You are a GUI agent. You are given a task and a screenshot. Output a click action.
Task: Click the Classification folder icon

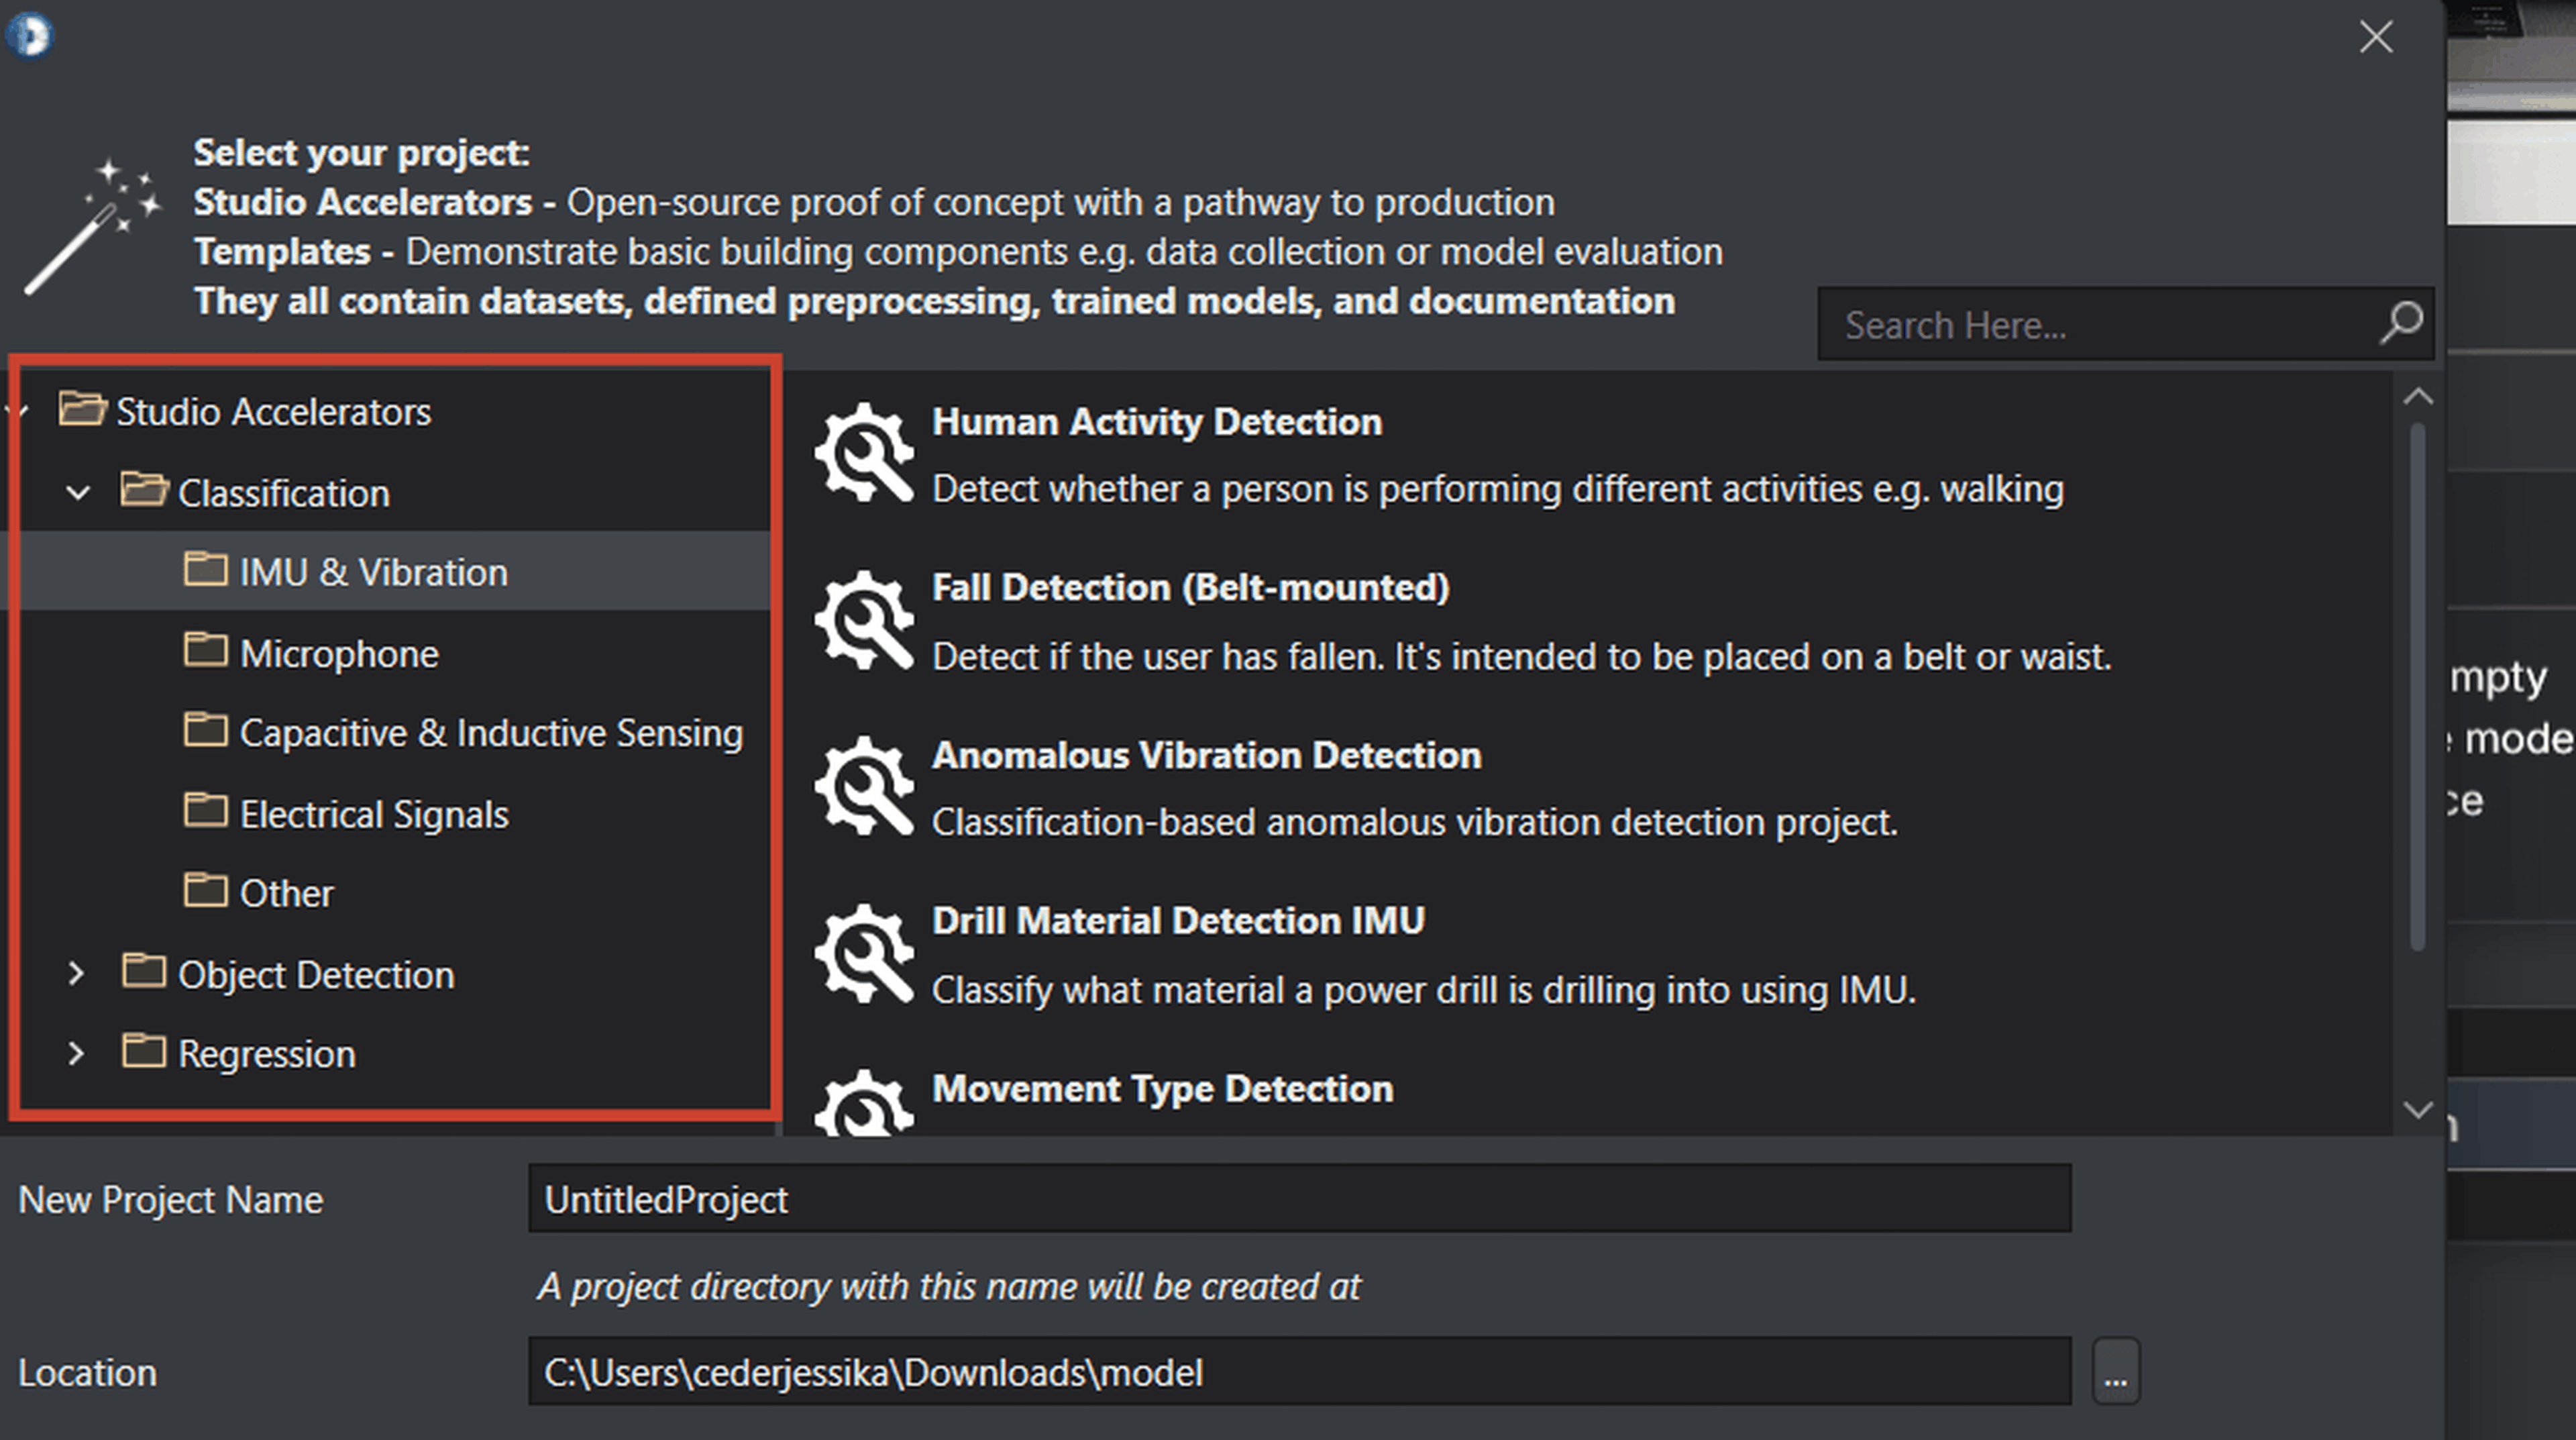pos(144,490)
